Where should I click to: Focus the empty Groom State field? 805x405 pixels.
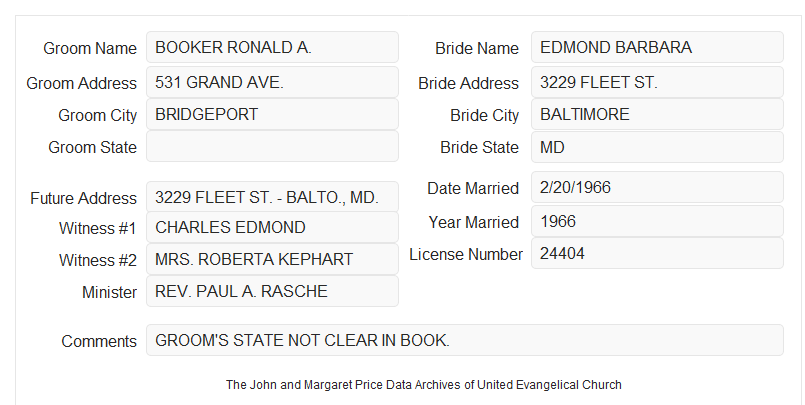272,146
